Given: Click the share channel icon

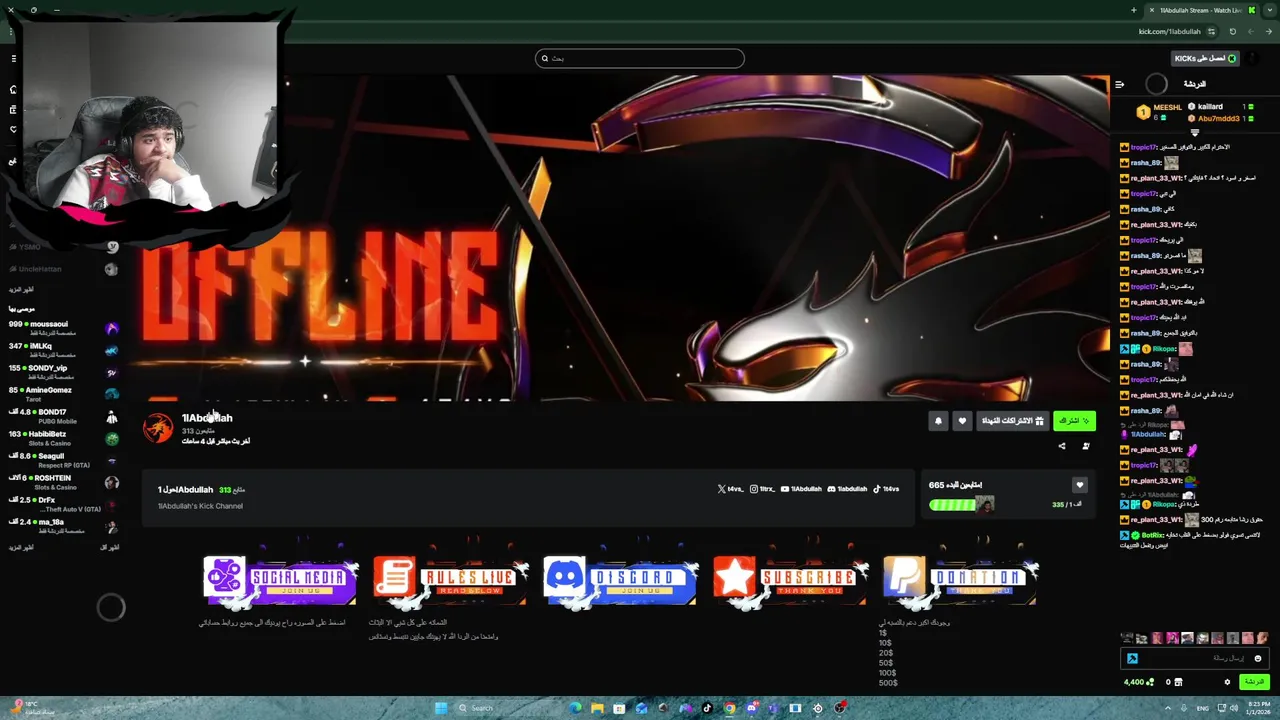Looking at the screenshot, I should pyautogui.click(x=1062, y=446).
